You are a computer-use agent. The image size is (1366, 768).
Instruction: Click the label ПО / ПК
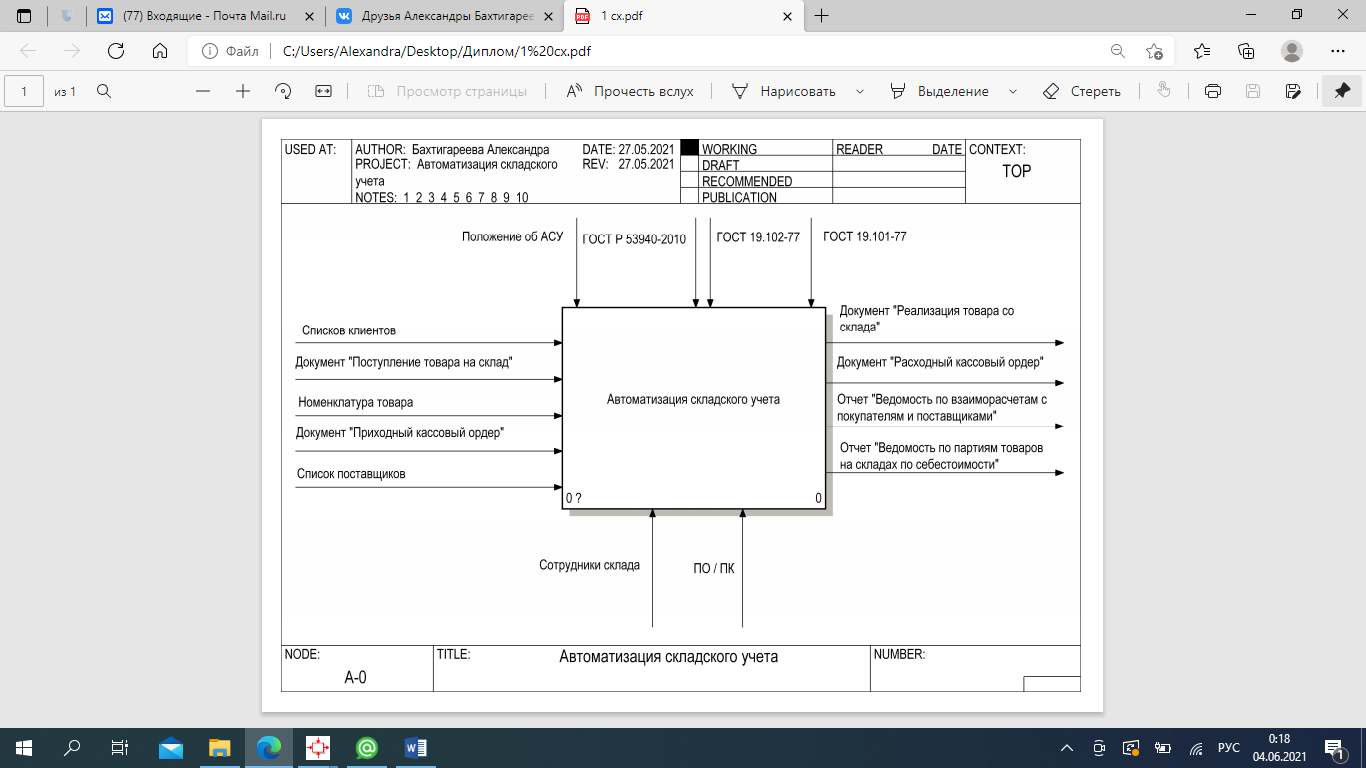tap(714, 569)
